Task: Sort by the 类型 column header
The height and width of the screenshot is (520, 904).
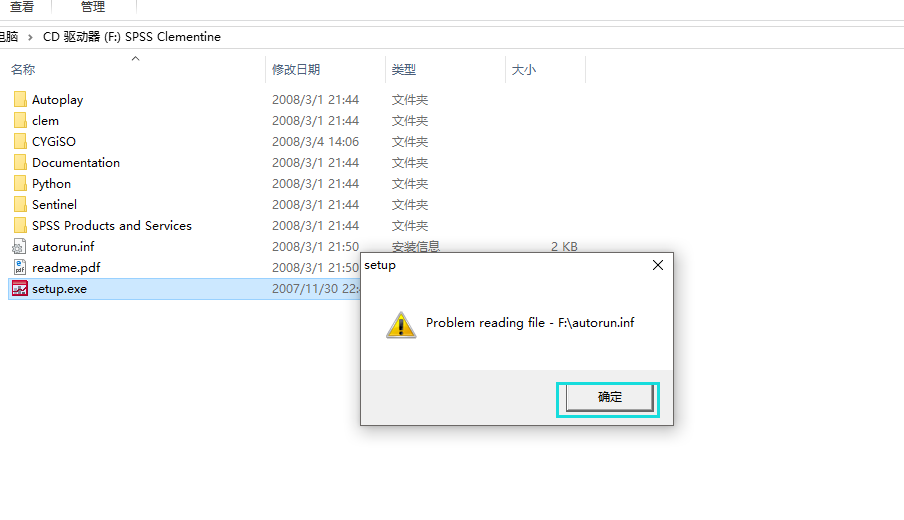Action: tap(404, 70)
